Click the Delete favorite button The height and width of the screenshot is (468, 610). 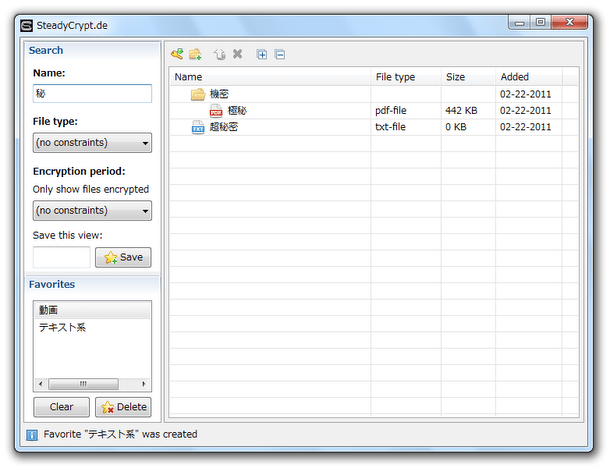pyautogui.click(x=123, y=407)
